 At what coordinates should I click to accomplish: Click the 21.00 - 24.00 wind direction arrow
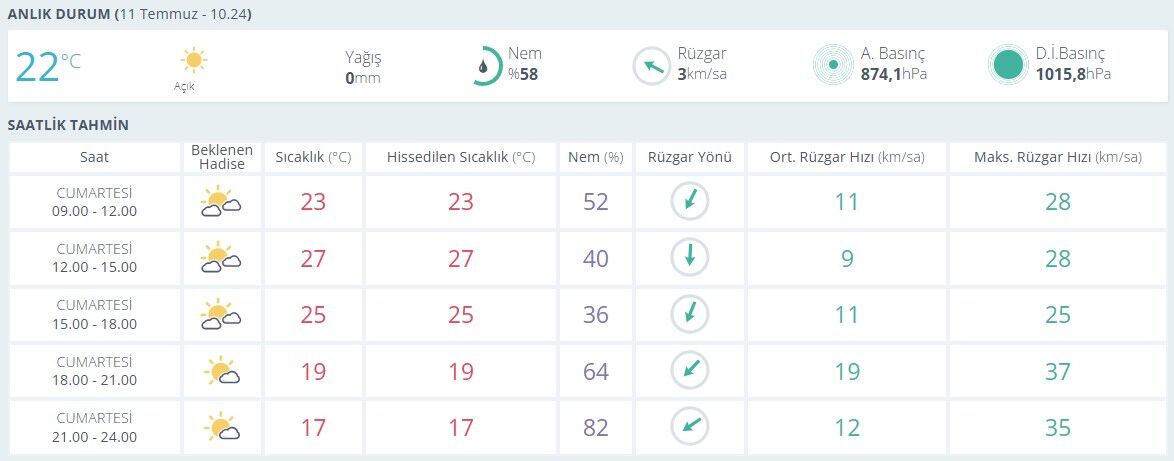pos(690,427)
